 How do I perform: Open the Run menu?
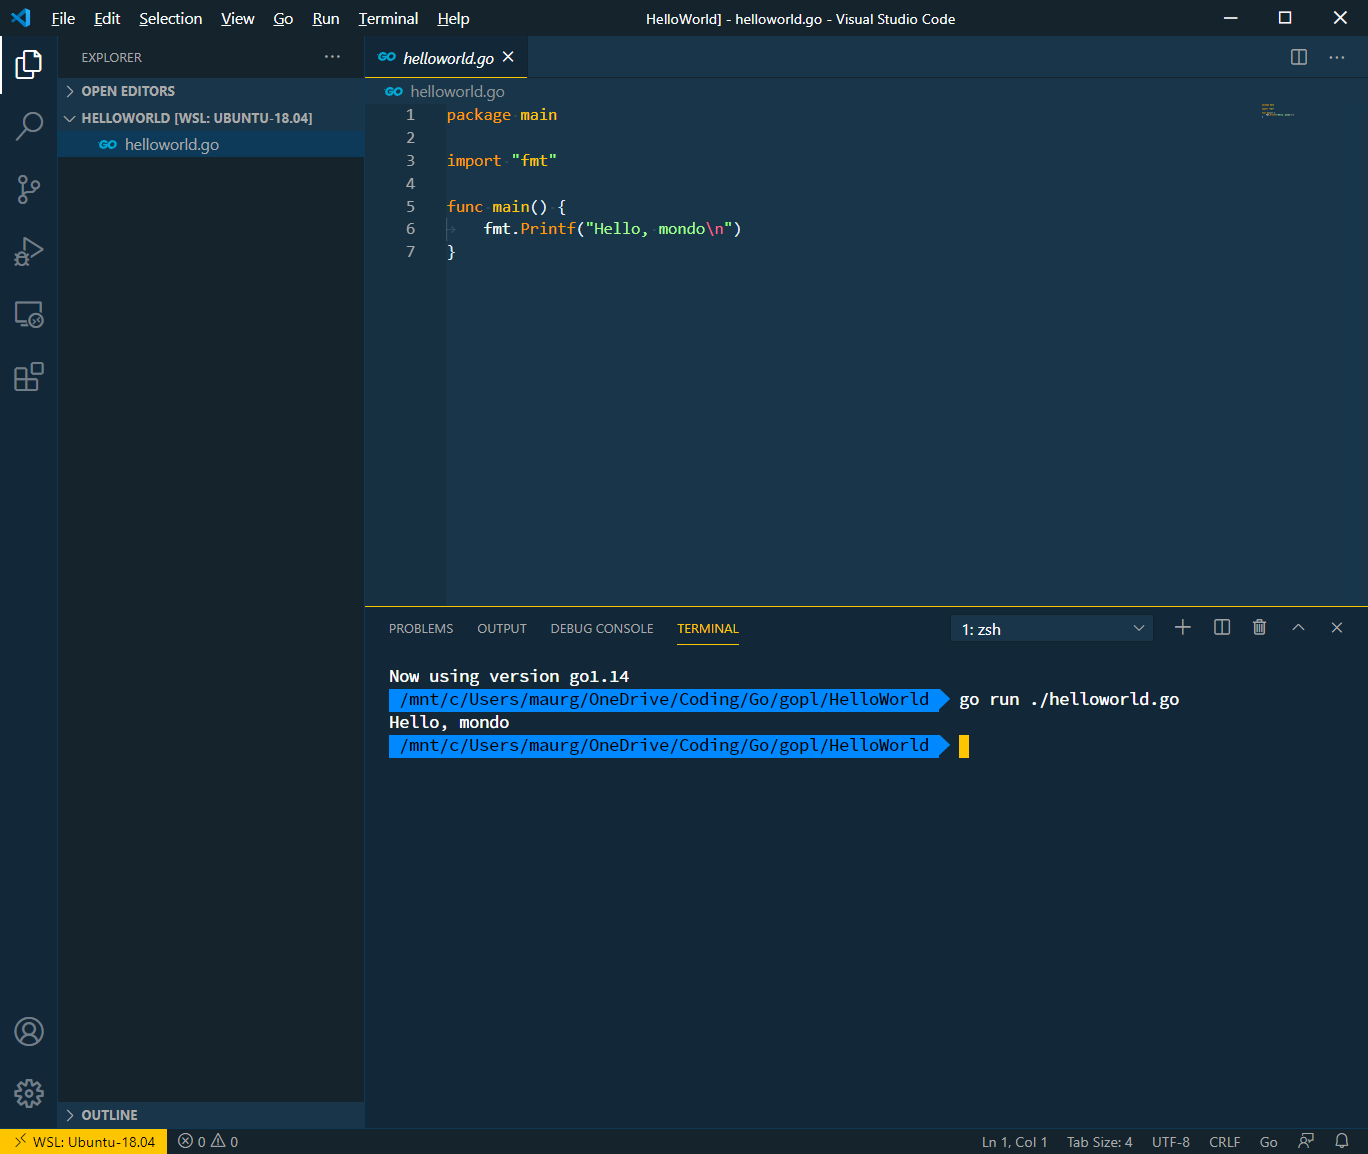(326, 18)
